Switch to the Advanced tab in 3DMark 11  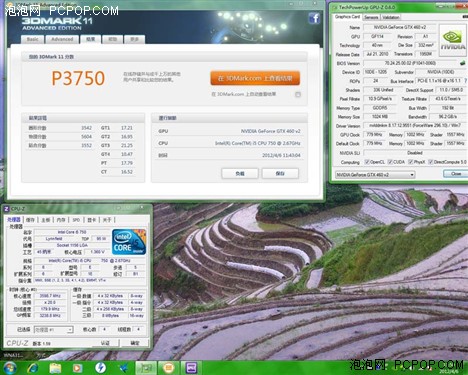(x=62, y=39)
